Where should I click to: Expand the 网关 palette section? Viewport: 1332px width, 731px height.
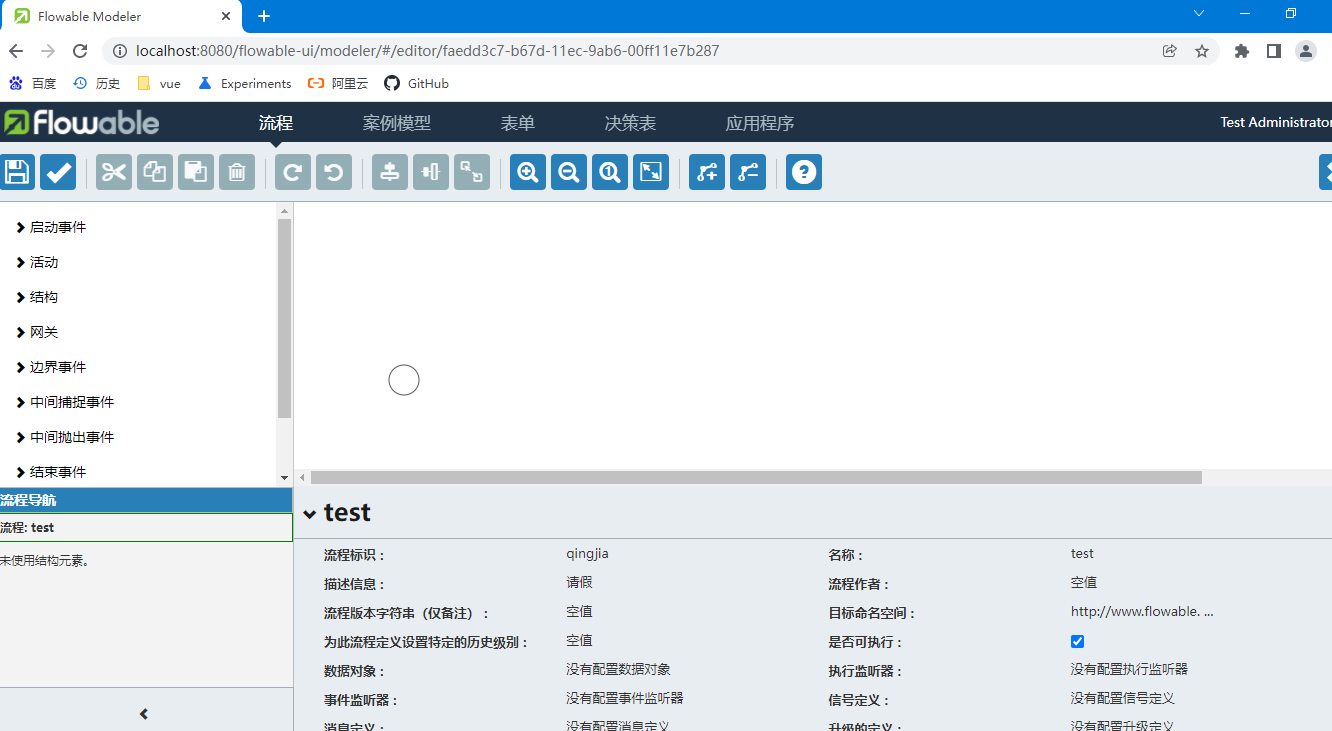[42, 332]
